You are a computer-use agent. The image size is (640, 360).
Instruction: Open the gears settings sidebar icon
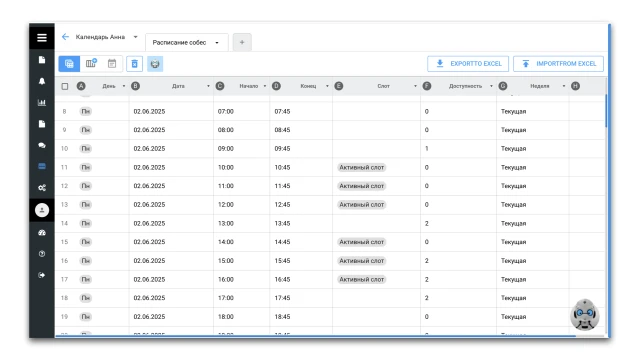[x=42, y=188]
